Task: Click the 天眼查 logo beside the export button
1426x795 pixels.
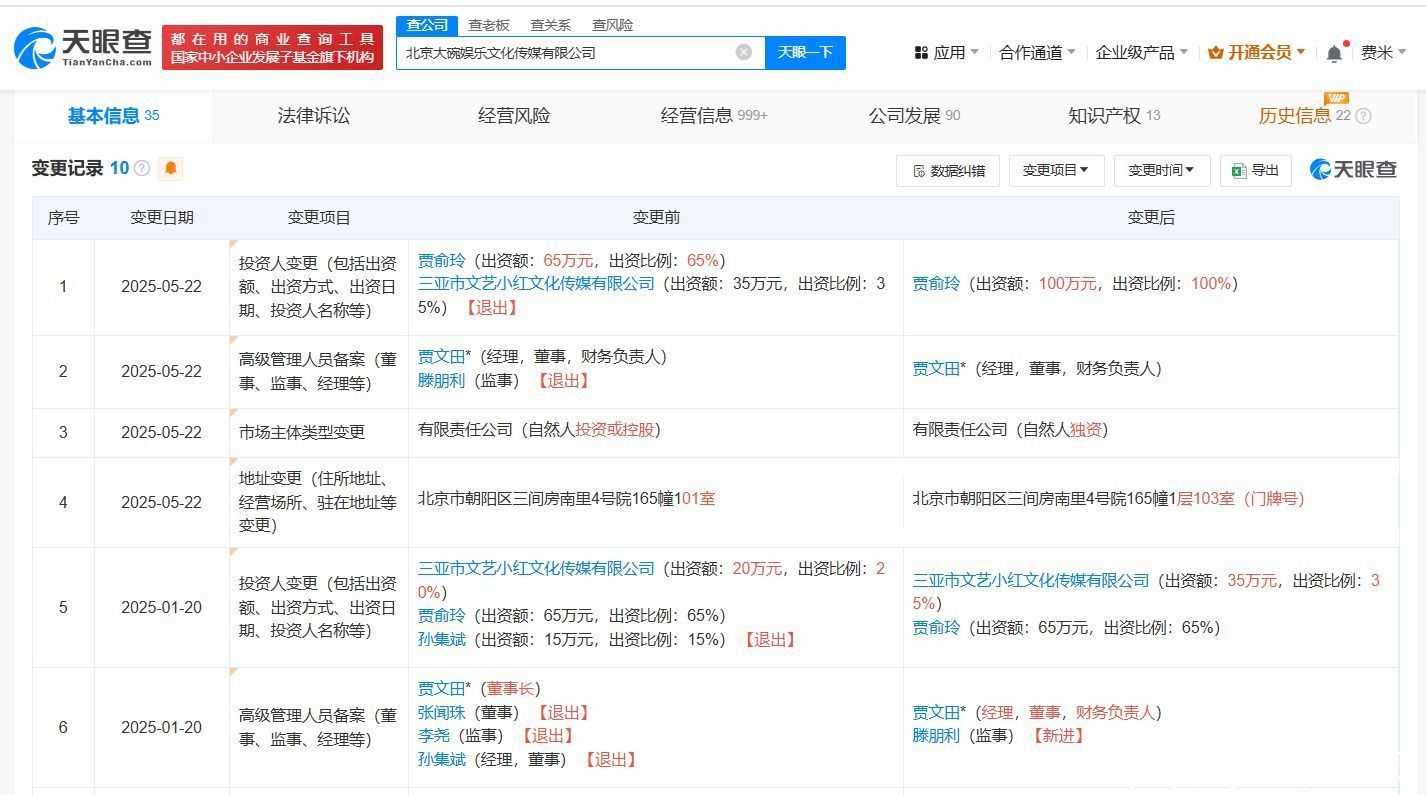Action: coord(1353,170)
